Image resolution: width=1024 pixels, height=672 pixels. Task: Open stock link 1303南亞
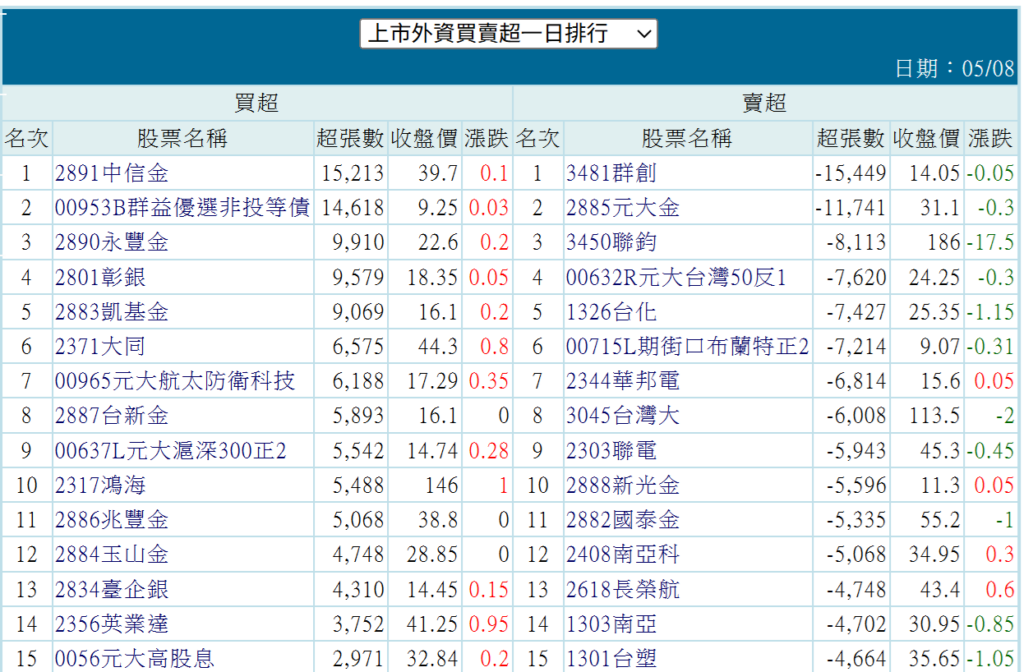[x=611, y=624]
